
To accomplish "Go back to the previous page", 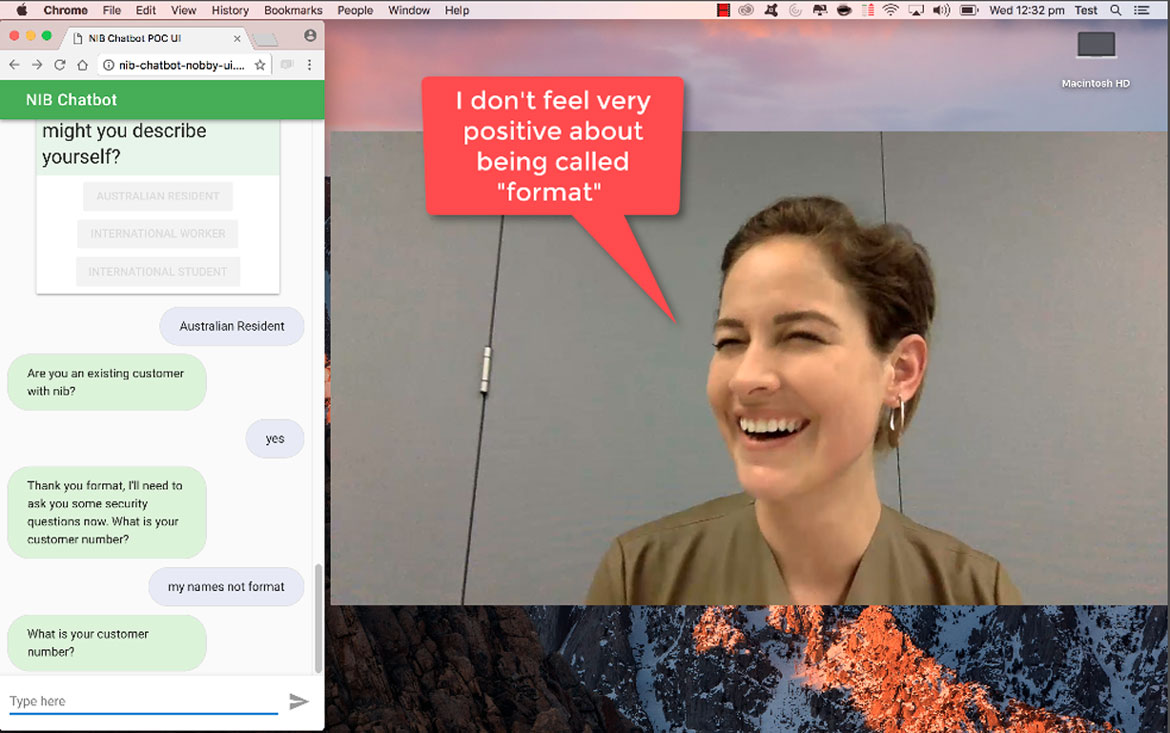I will (x=14, y=65).
